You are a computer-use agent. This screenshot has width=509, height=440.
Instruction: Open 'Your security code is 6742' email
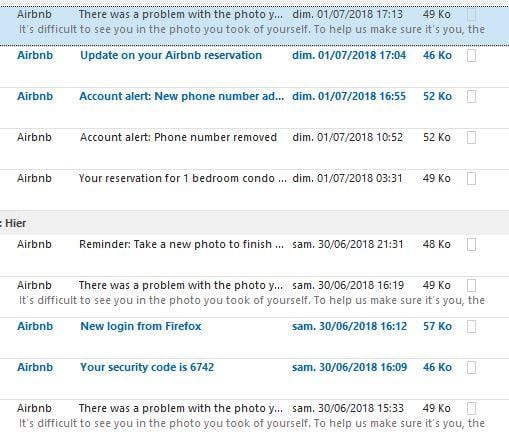click(x=254, y=379)
